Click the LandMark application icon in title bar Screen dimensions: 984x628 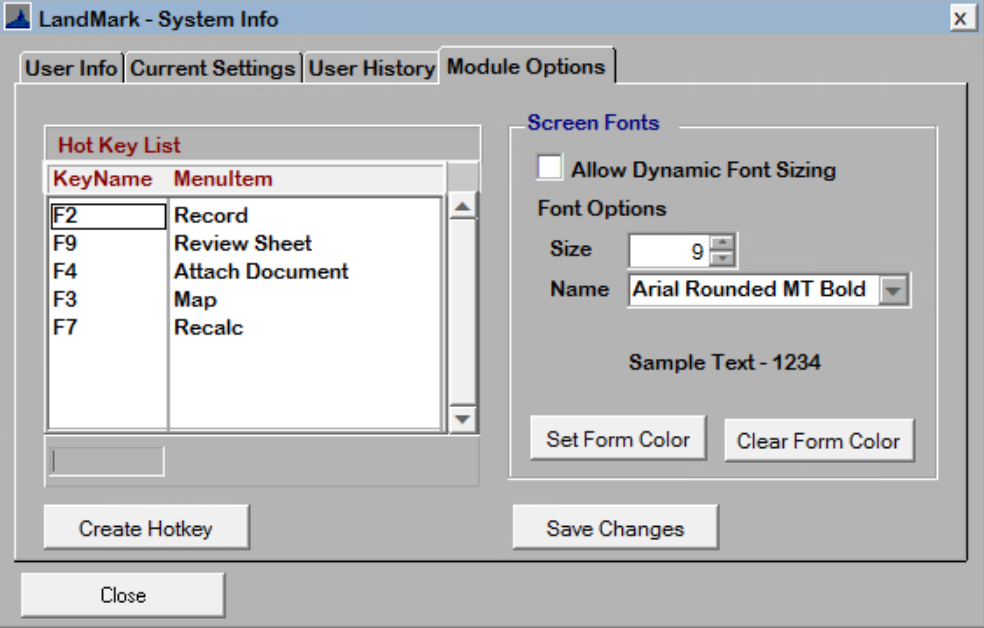point(20,17)
